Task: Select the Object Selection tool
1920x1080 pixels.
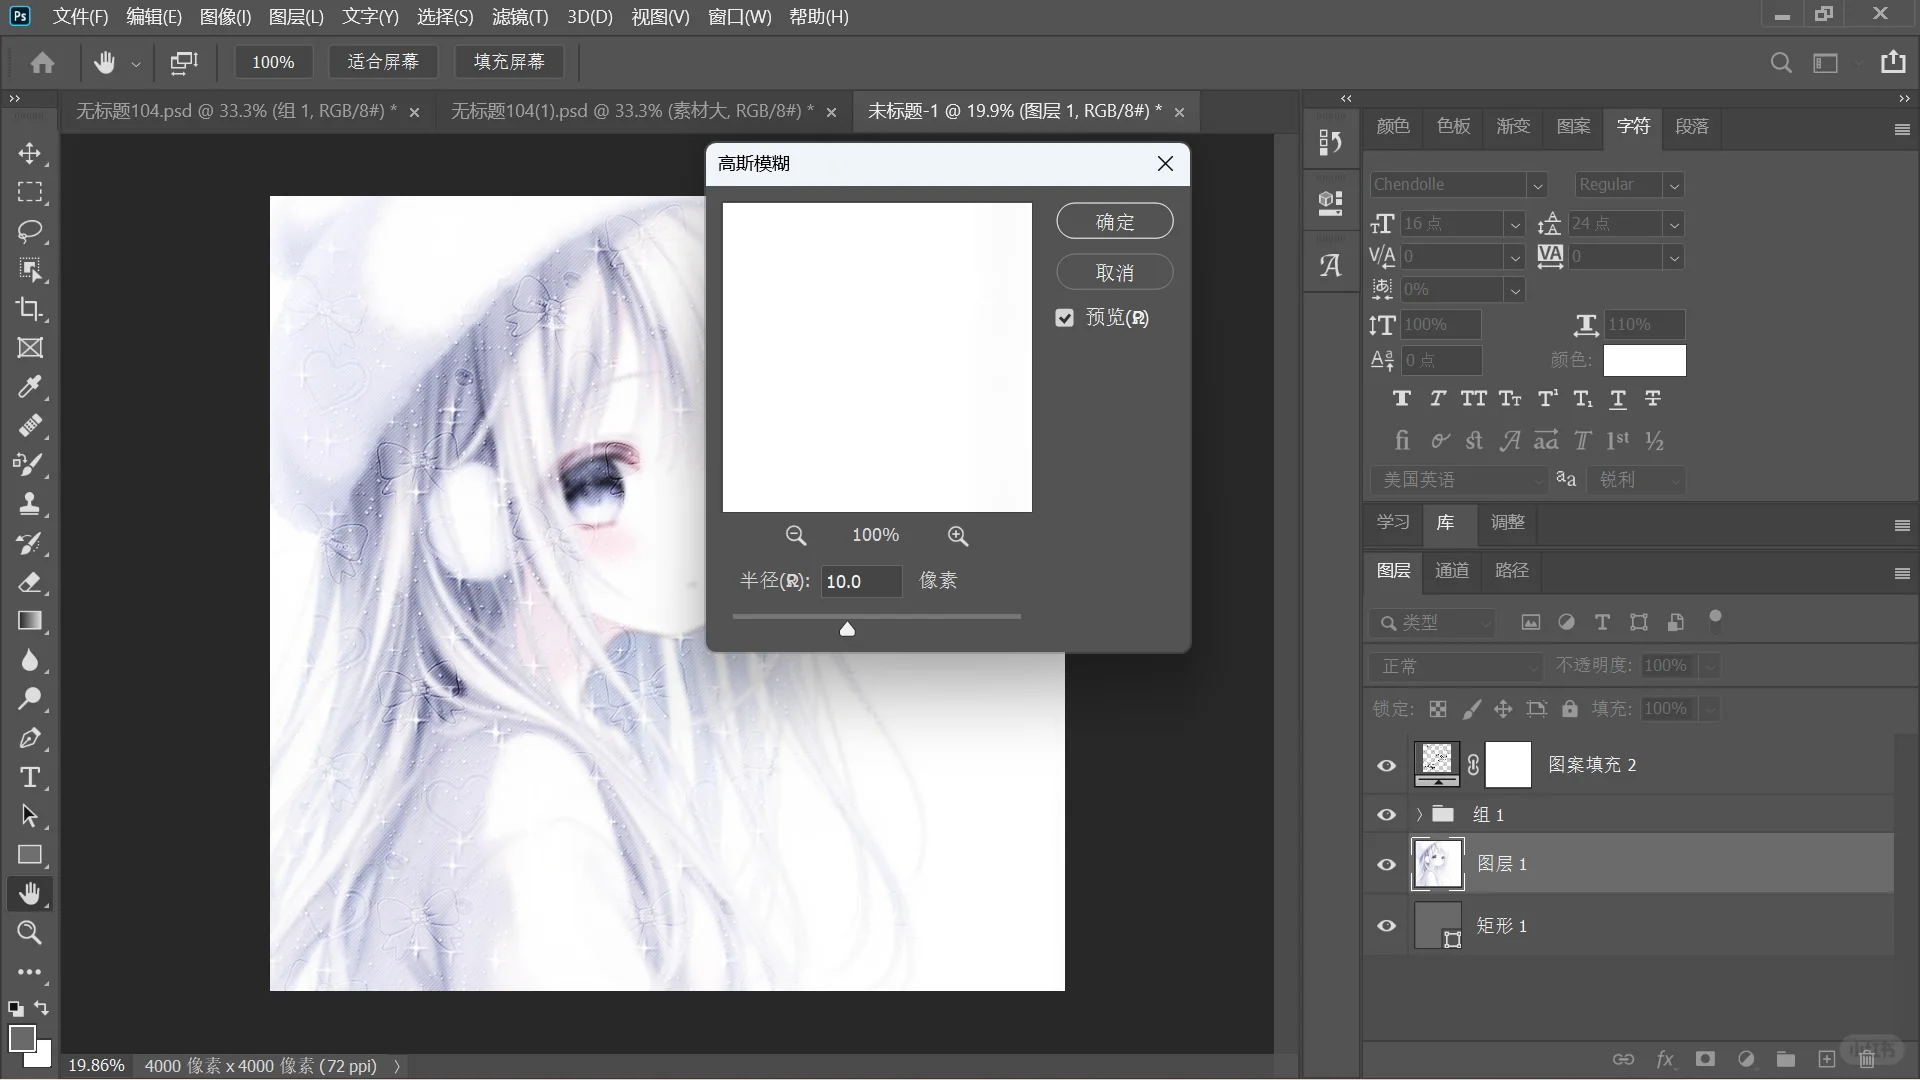Action: click(30, 270)
